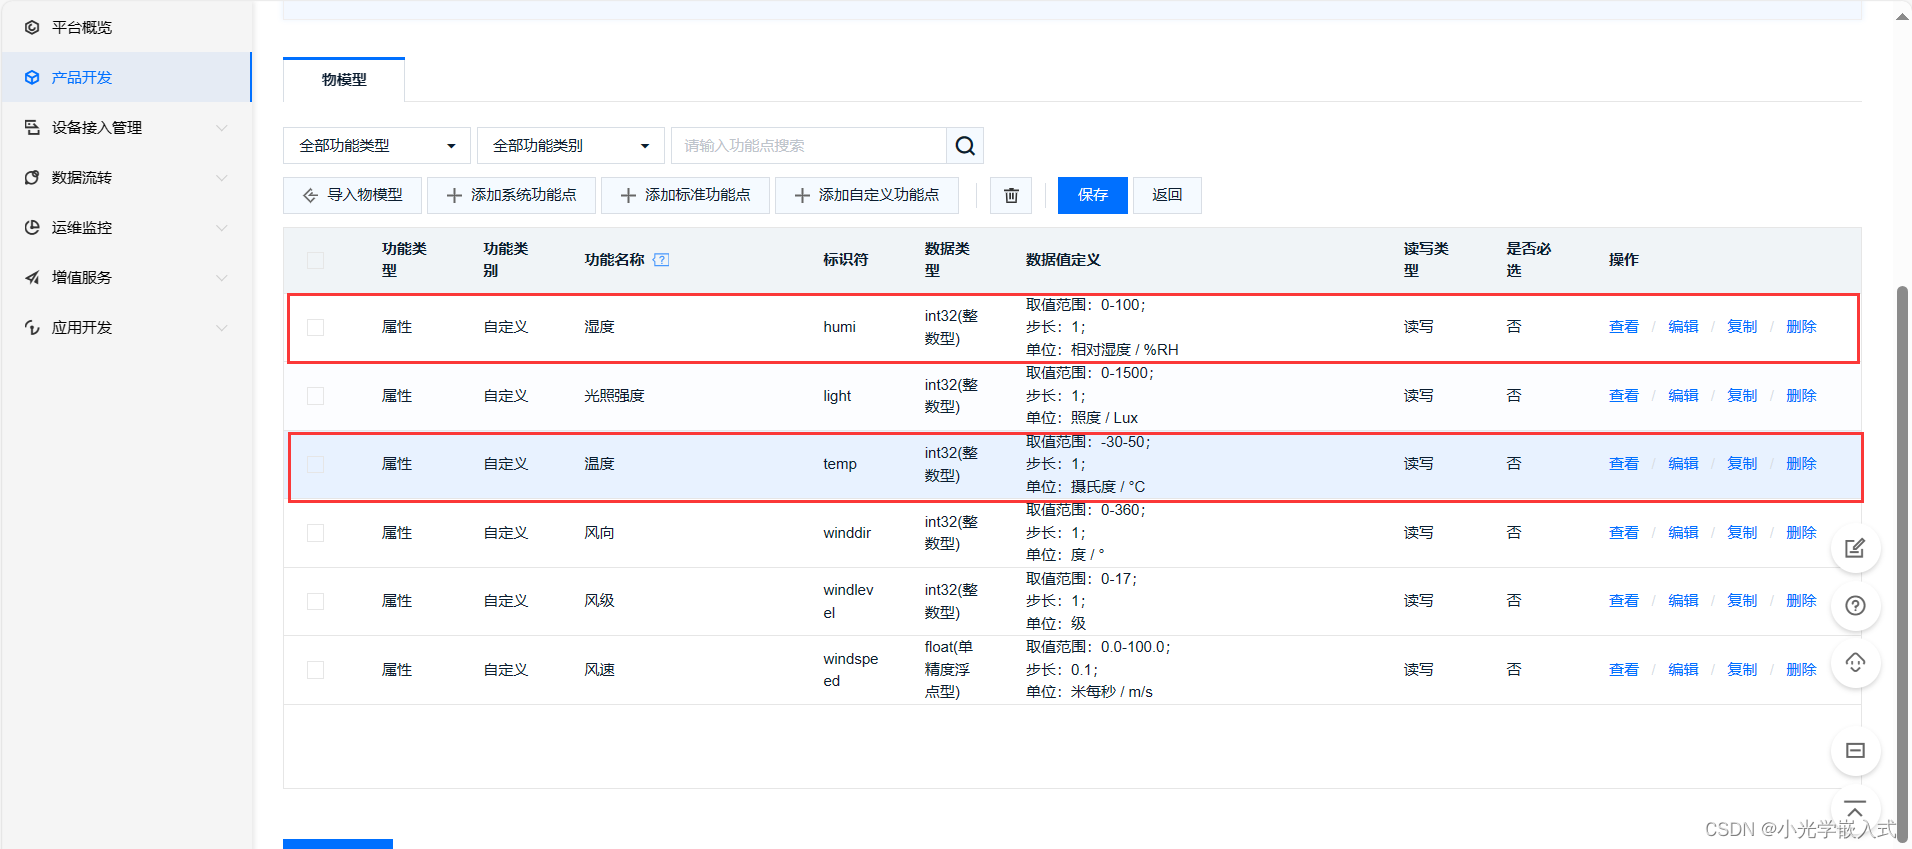Click the help icon beside 功能名称
The height and width of the screenshot is (849, 1912).
(x=661, y=259)
